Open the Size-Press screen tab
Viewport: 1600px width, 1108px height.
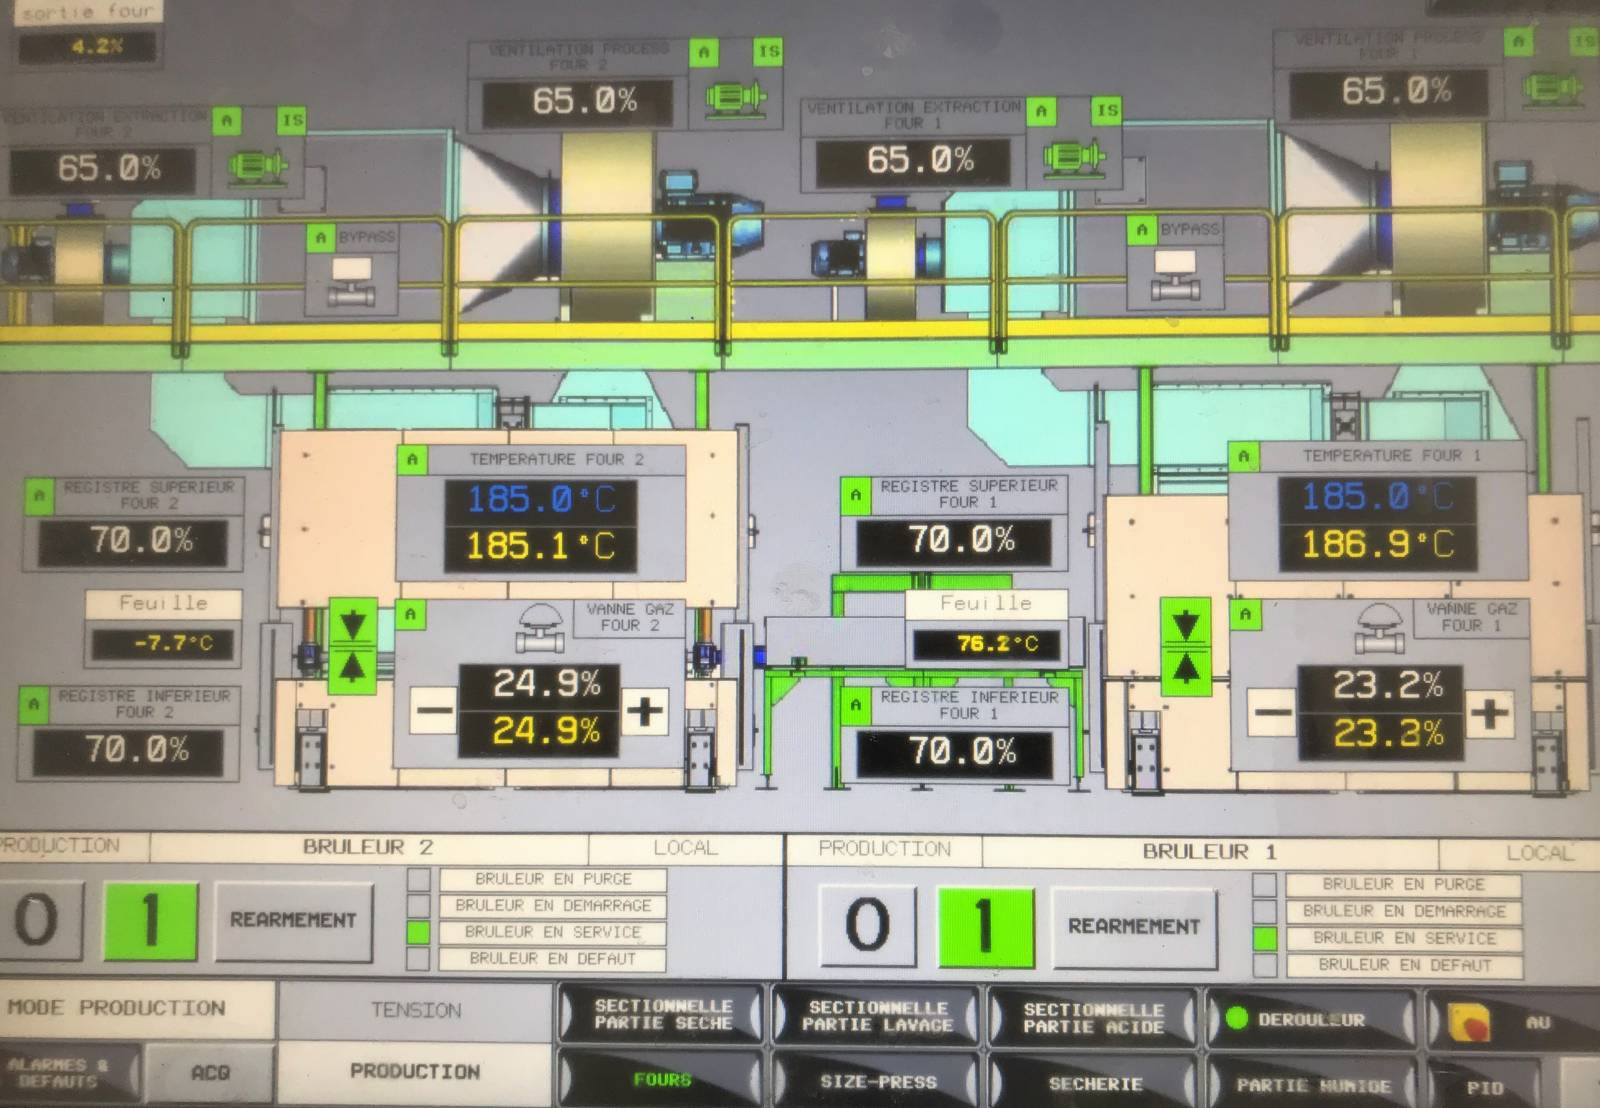point(878,1081)
